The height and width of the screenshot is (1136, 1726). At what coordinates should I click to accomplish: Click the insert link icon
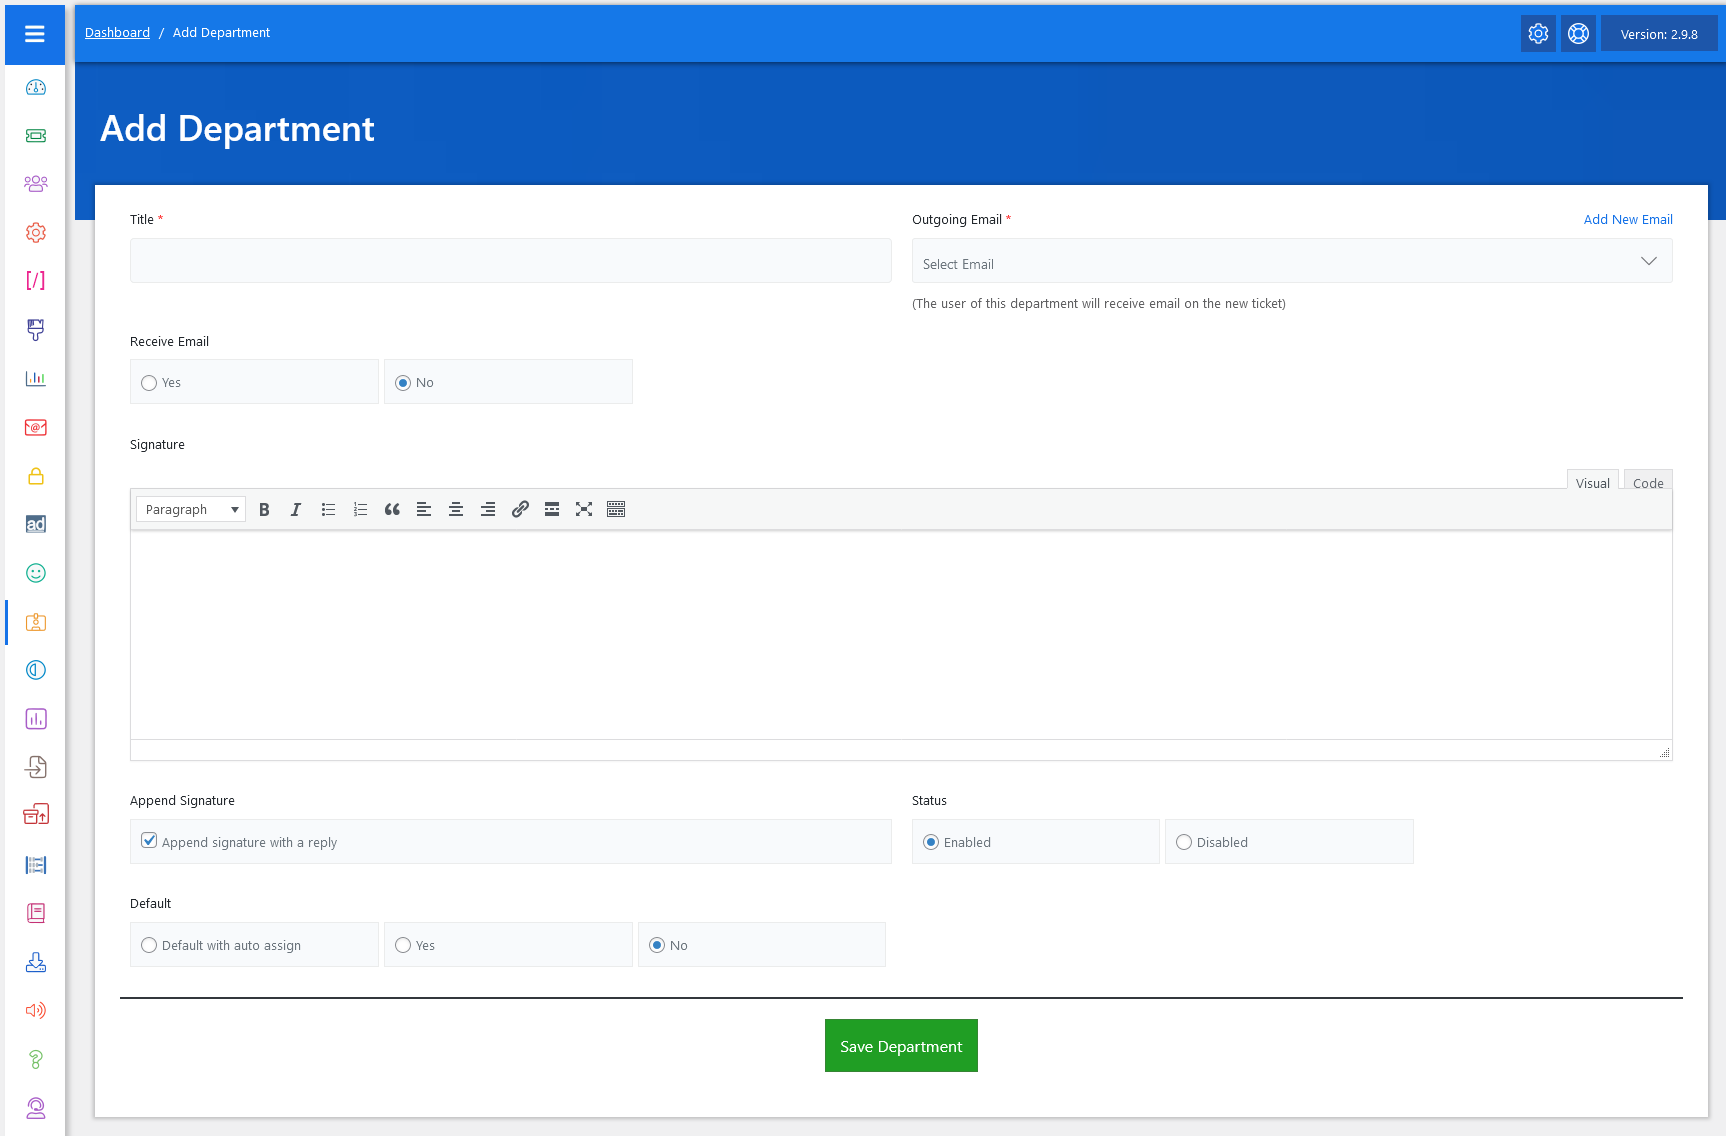click(x=520, y=510)
